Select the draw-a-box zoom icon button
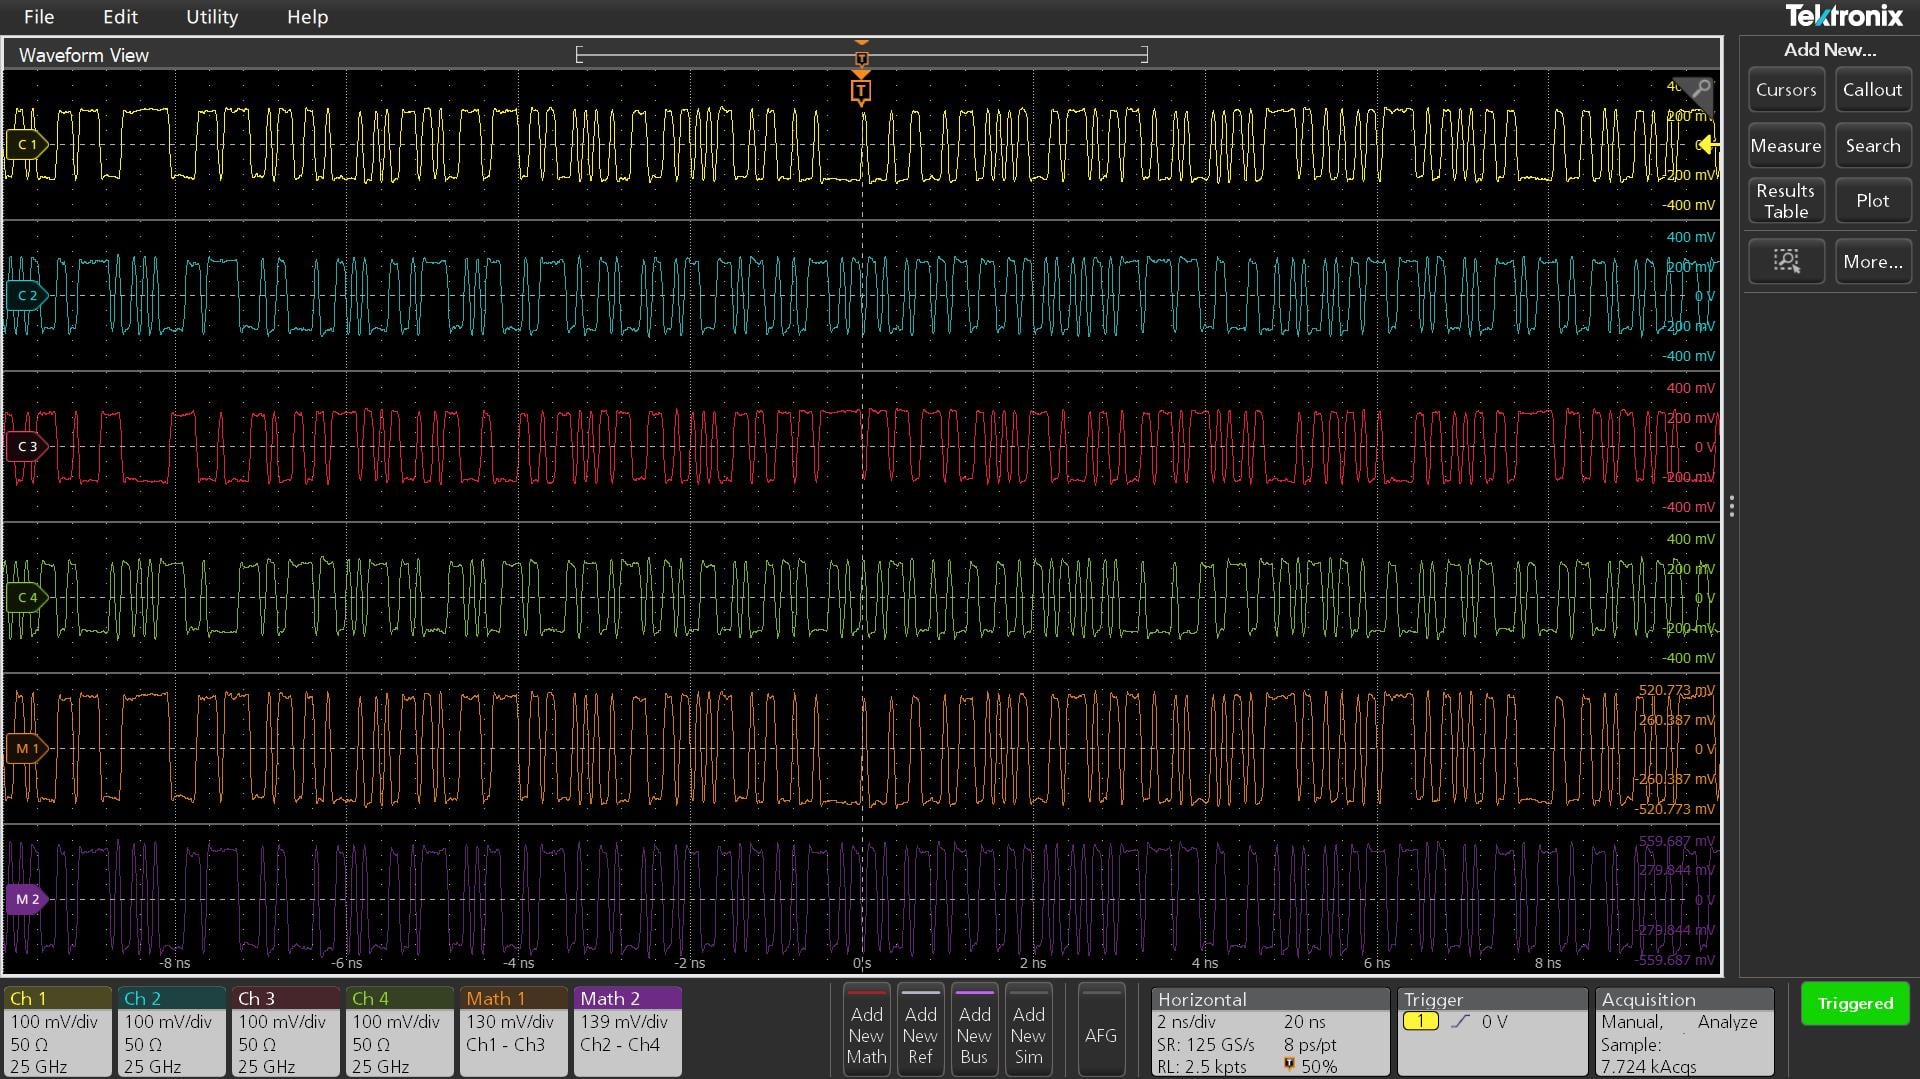 coord(1786,261)
